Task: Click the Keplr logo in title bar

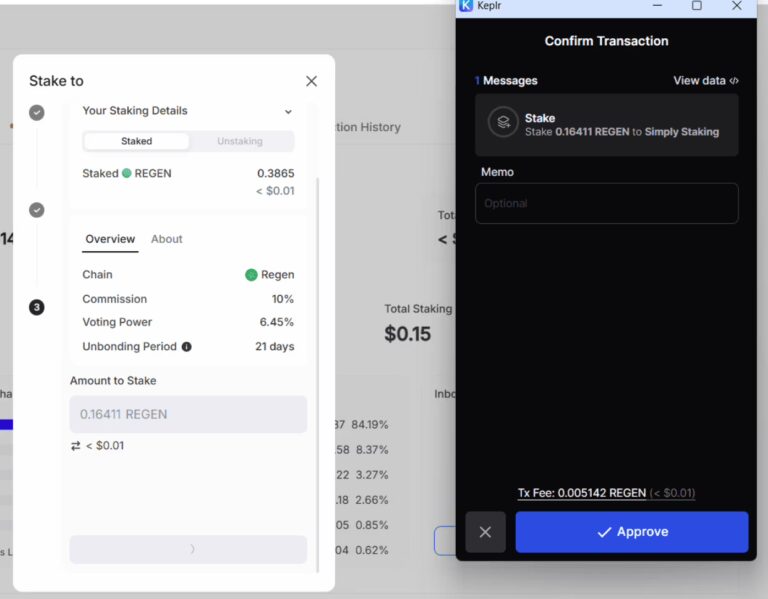Action: pos(466,6)
